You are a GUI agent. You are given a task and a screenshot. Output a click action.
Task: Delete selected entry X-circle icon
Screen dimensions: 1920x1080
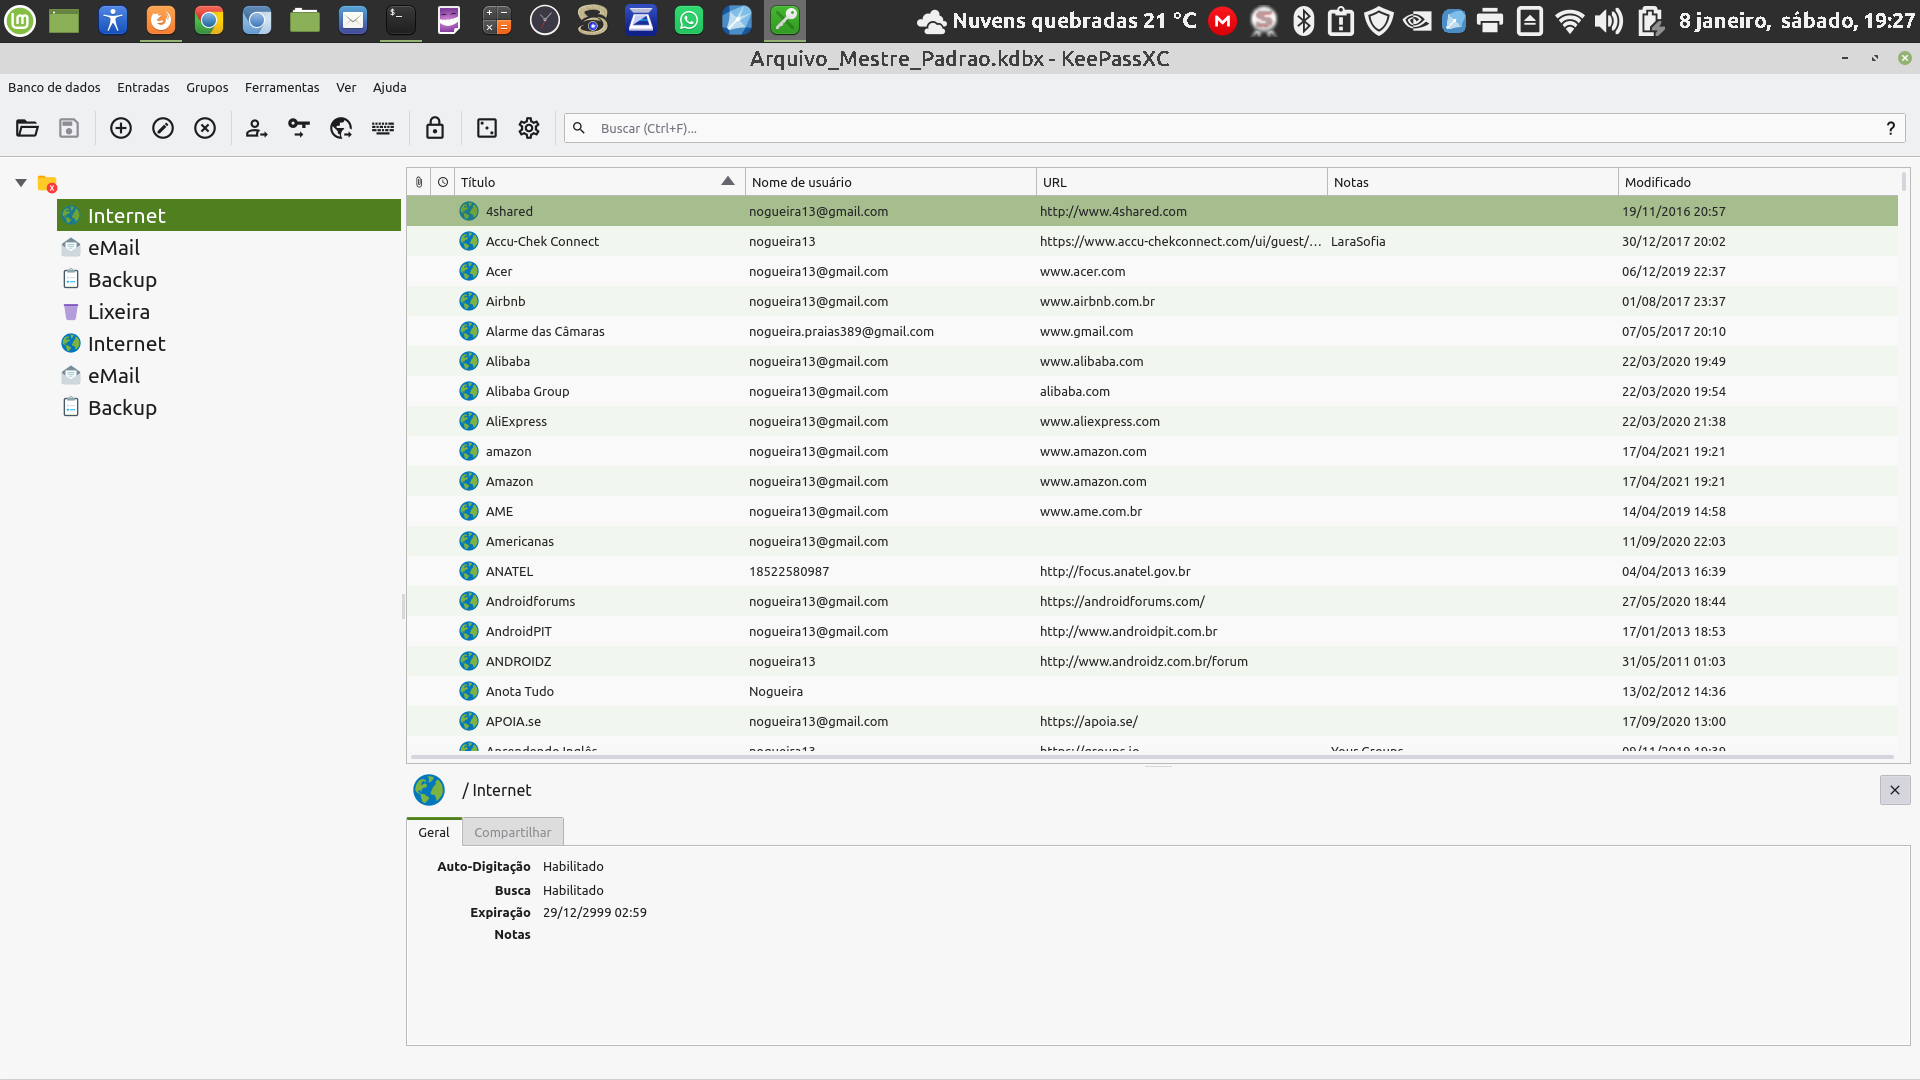[205, 128]
